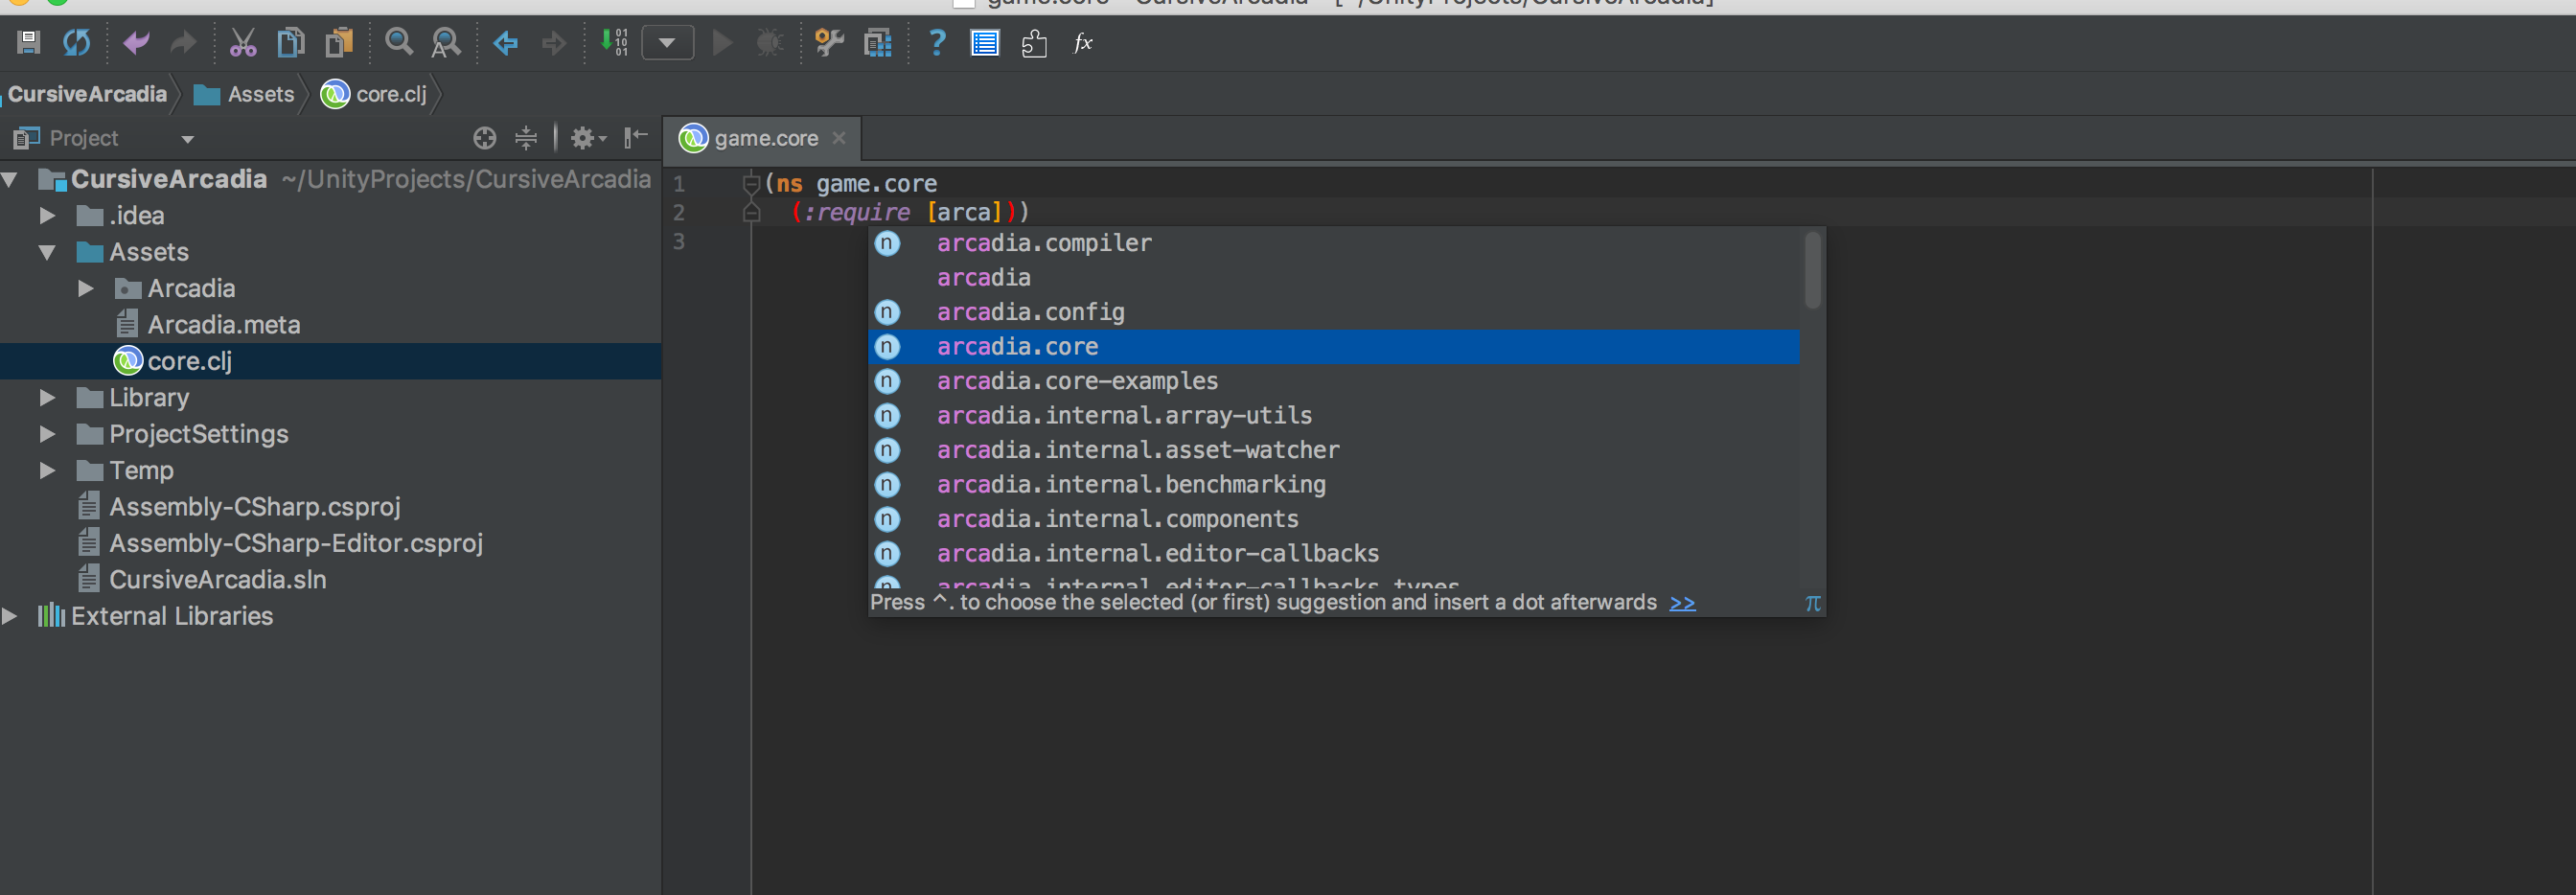This screenshot has width=2576, height=895.
Task: Hide the Project tool window
Action: click(636, 138)
